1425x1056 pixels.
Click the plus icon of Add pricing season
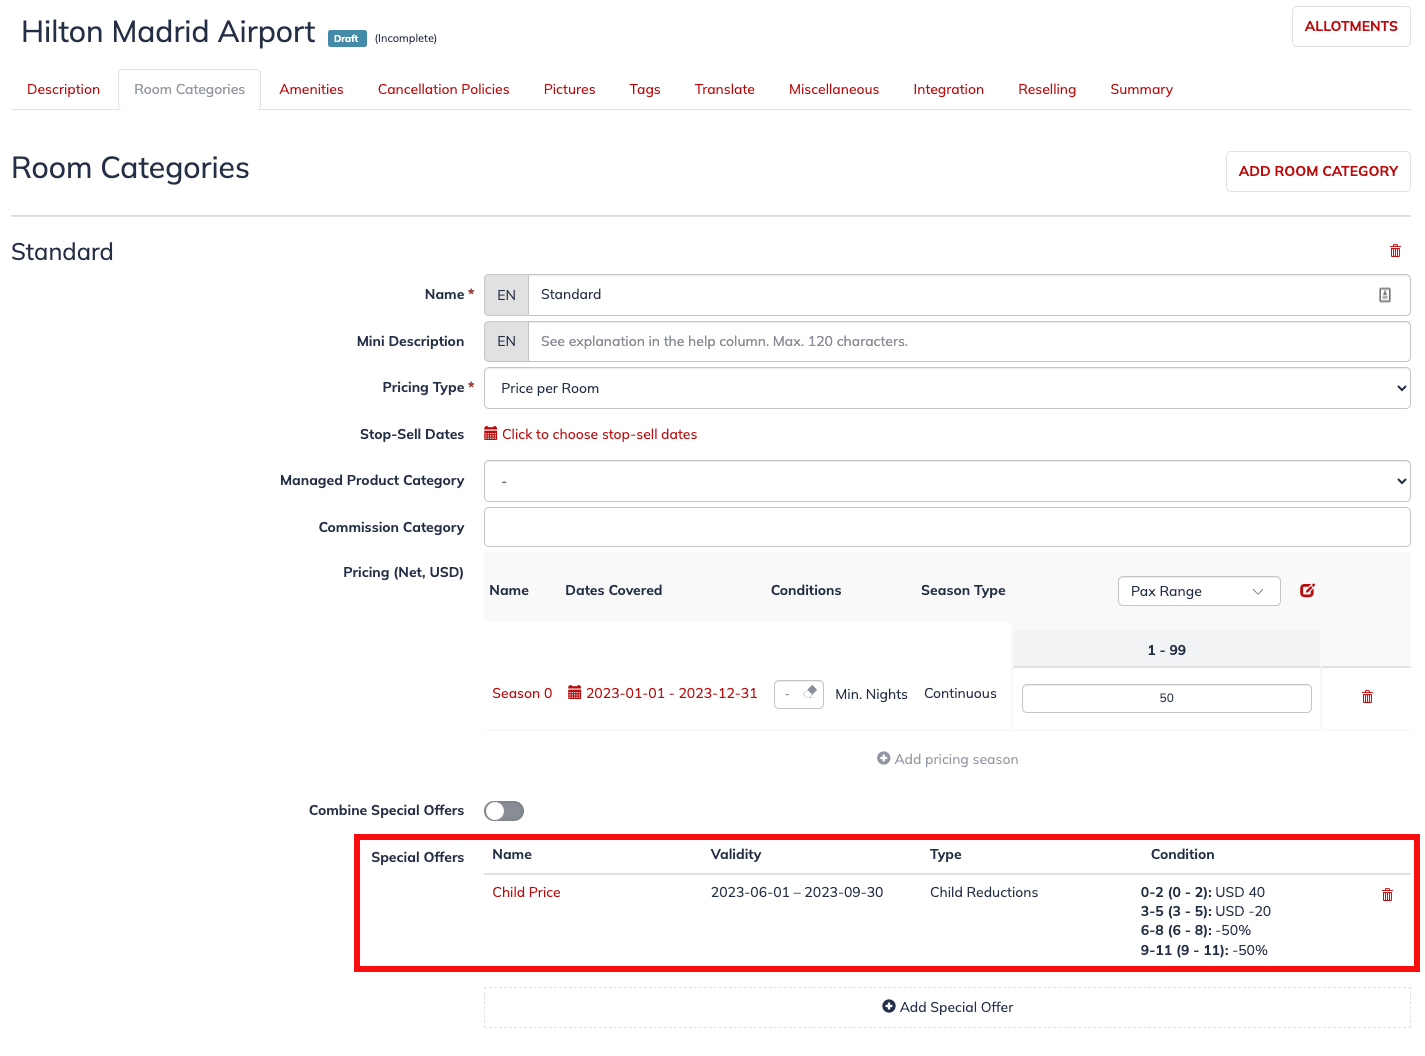click(884, 759)
